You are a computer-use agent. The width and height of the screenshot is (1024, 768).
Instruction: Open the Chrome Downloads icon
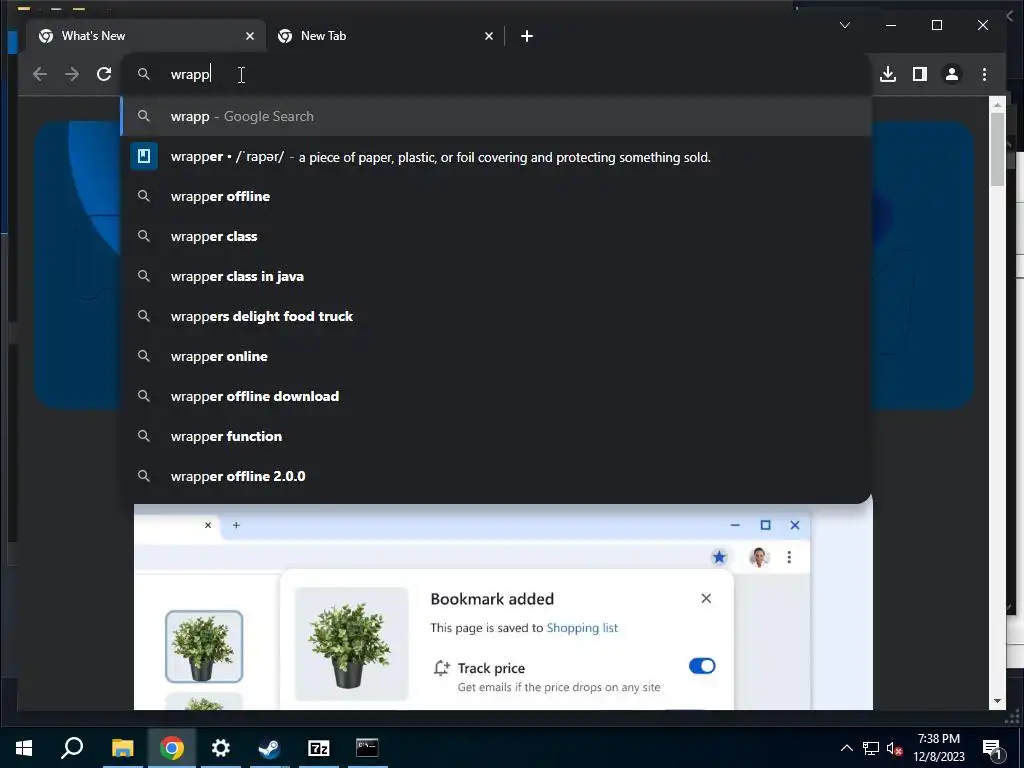point(888,74)
